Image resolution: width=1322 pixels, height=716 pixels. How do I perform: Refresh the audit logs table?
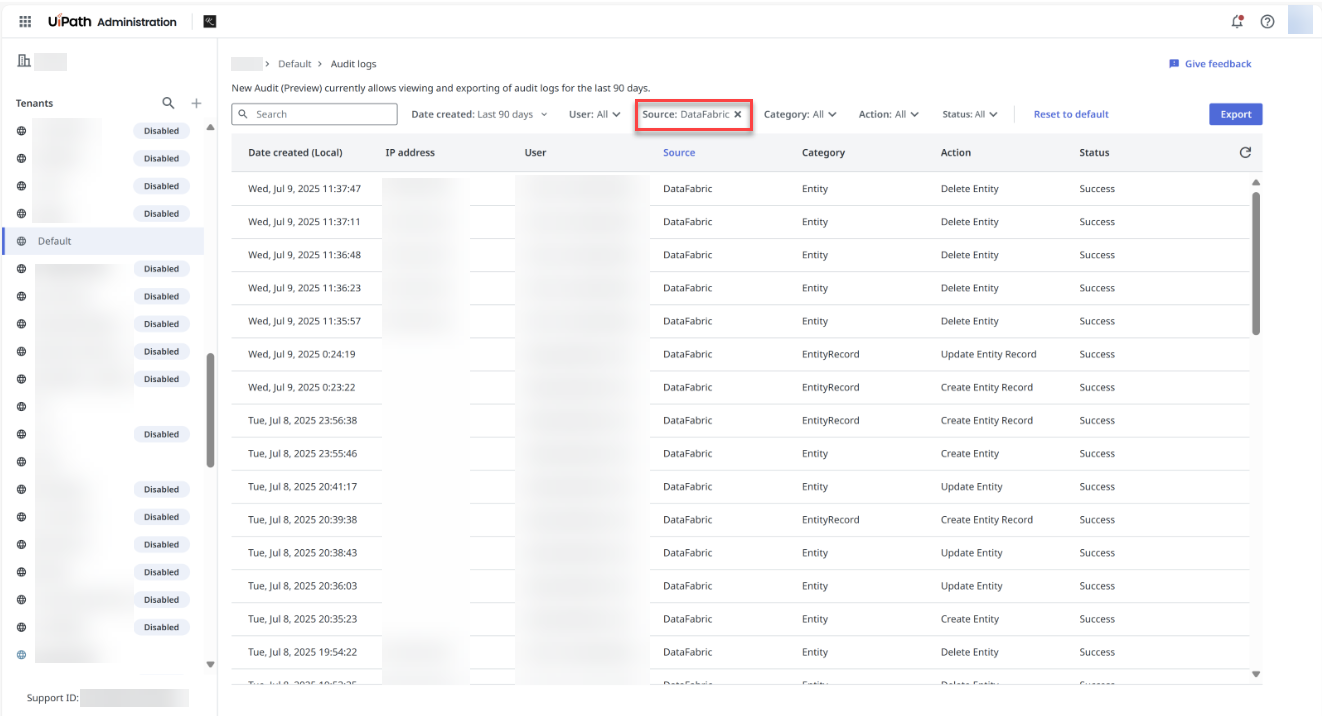tap(1245, 153)
